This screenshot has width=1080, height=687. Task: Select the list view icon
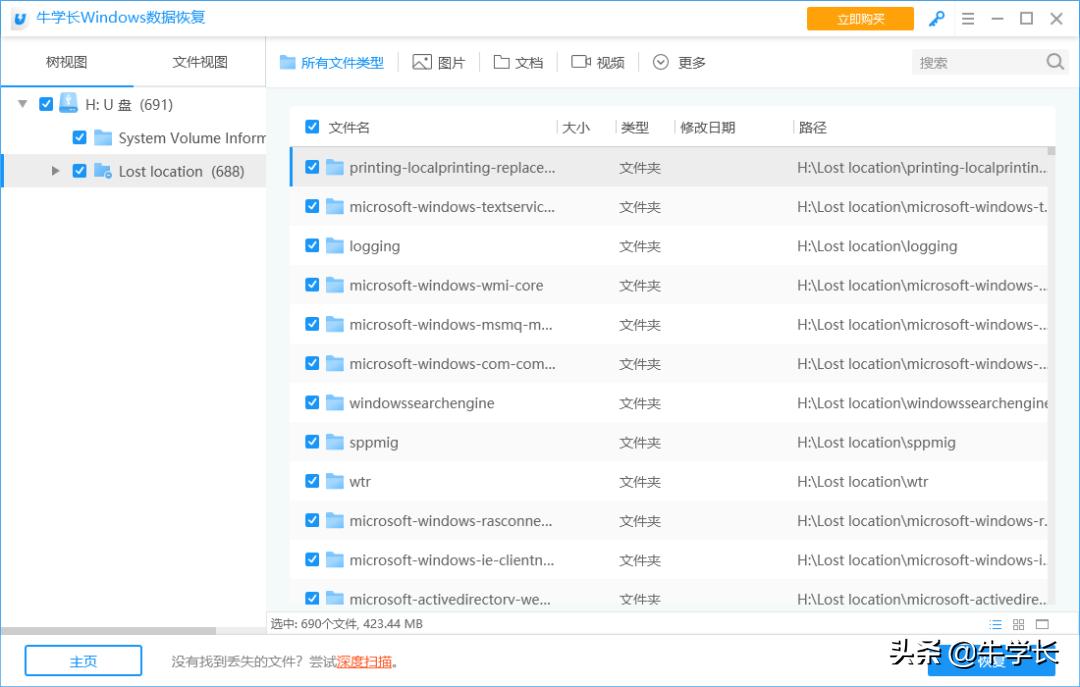coord(995,624)
